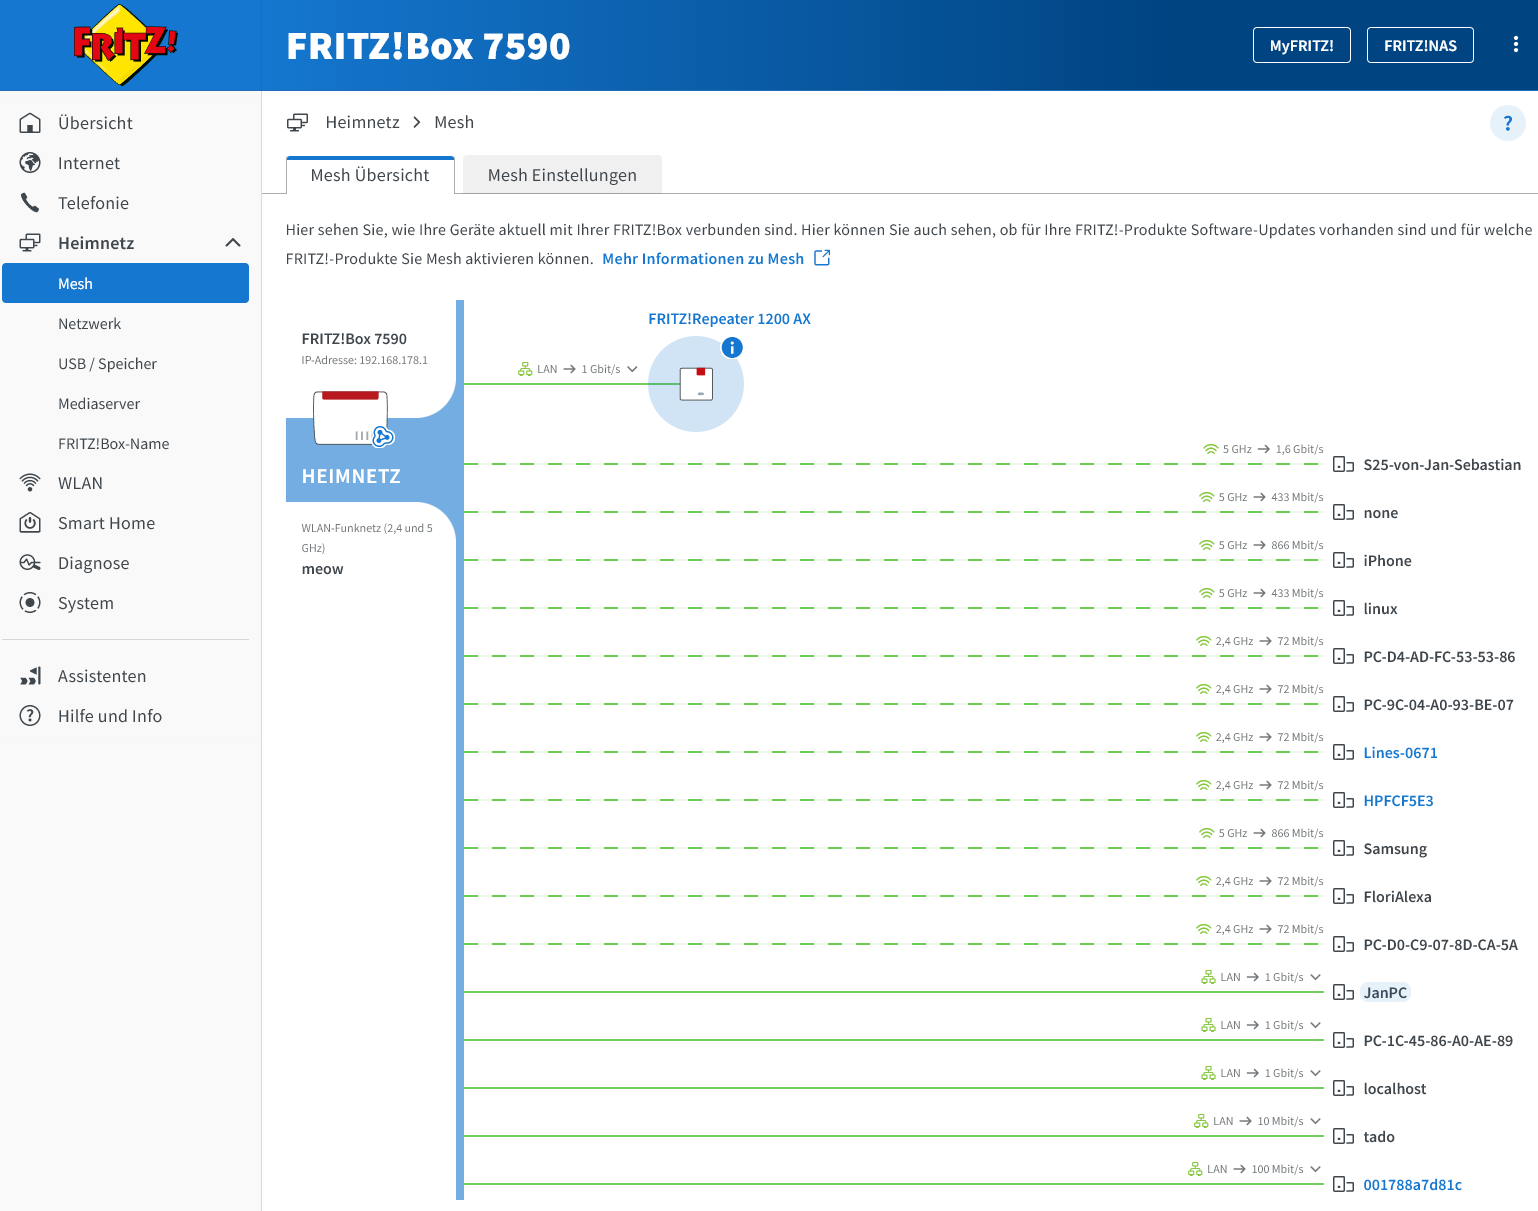Viewport: 1538px width, 1211px height.
Task: Open the HPFCF5E3 device link
Action: pyautogui.click(x=1398, y=801)
